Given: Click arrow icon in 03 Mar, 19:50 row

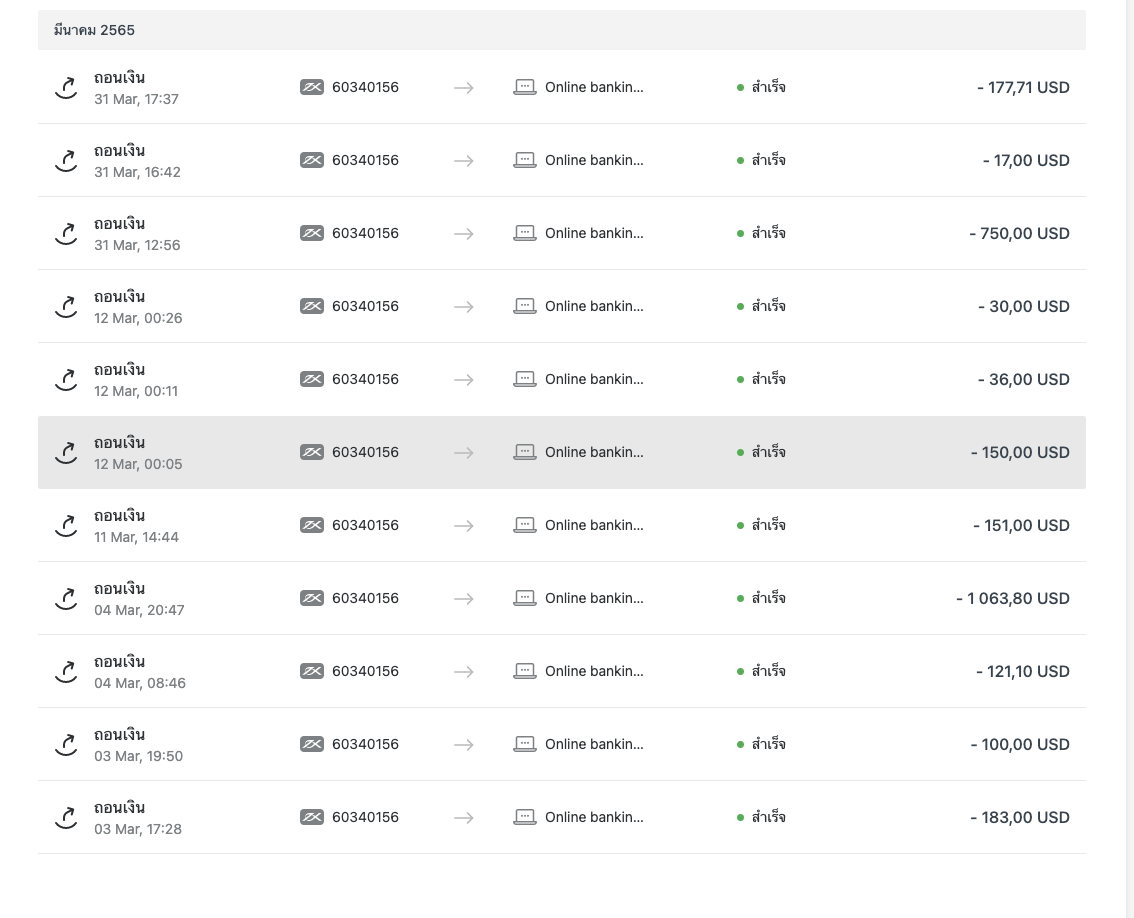Looking at the screenshot, I should tap(464, 744).
